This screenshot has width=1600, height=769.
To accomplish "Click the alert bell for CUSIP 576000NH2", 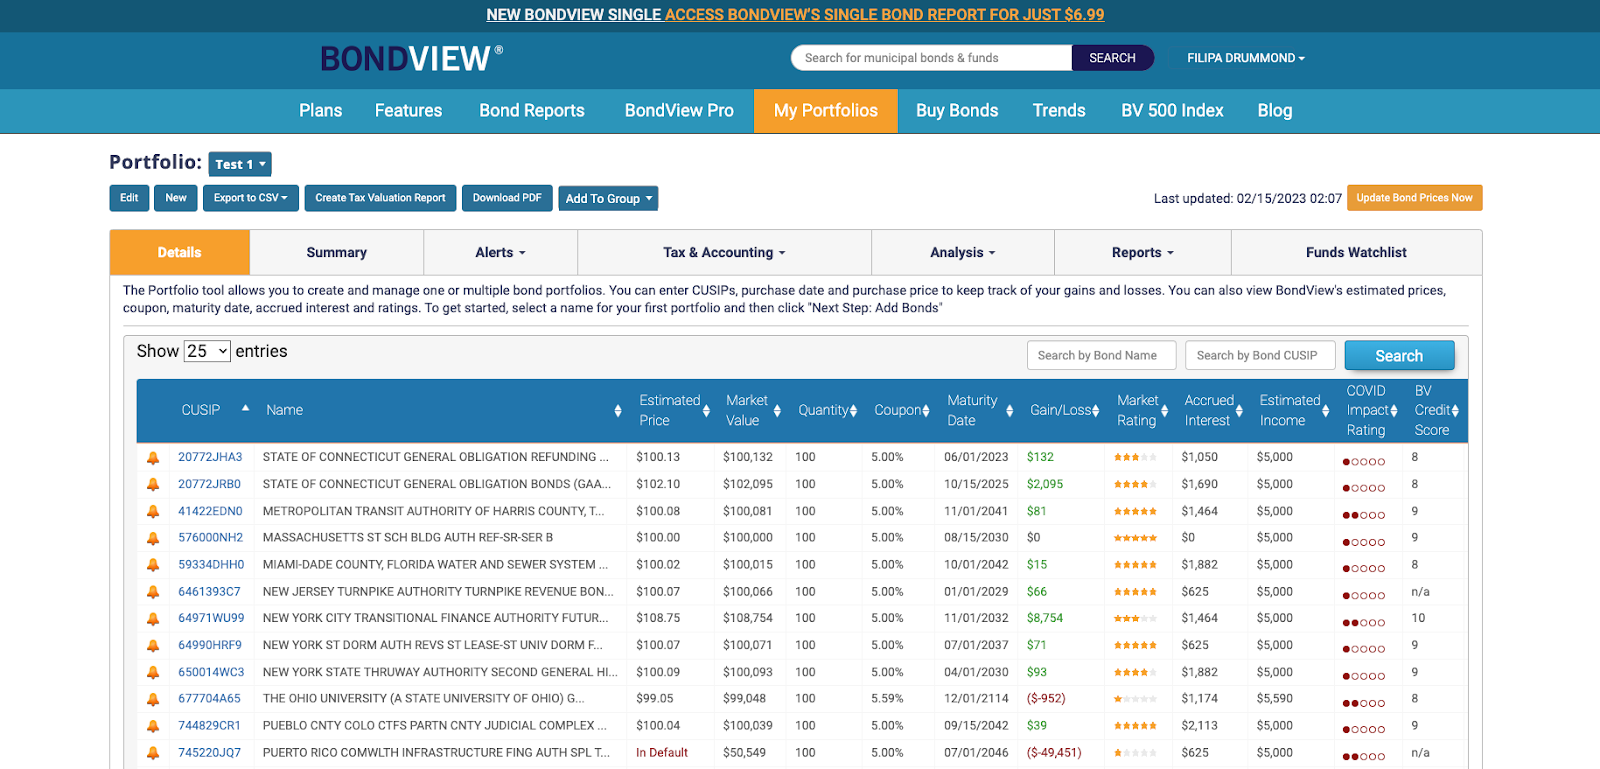I will (x=153, y=539).
